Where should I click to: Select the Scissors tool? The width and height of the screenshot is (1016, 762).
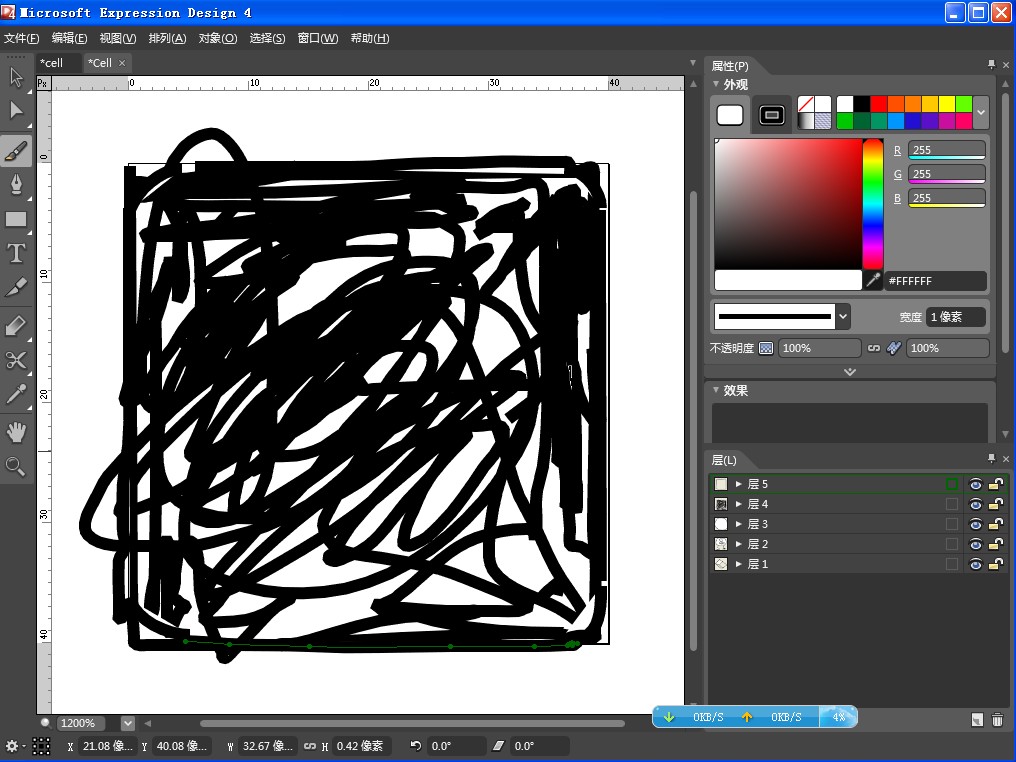(x=16, y=360)
